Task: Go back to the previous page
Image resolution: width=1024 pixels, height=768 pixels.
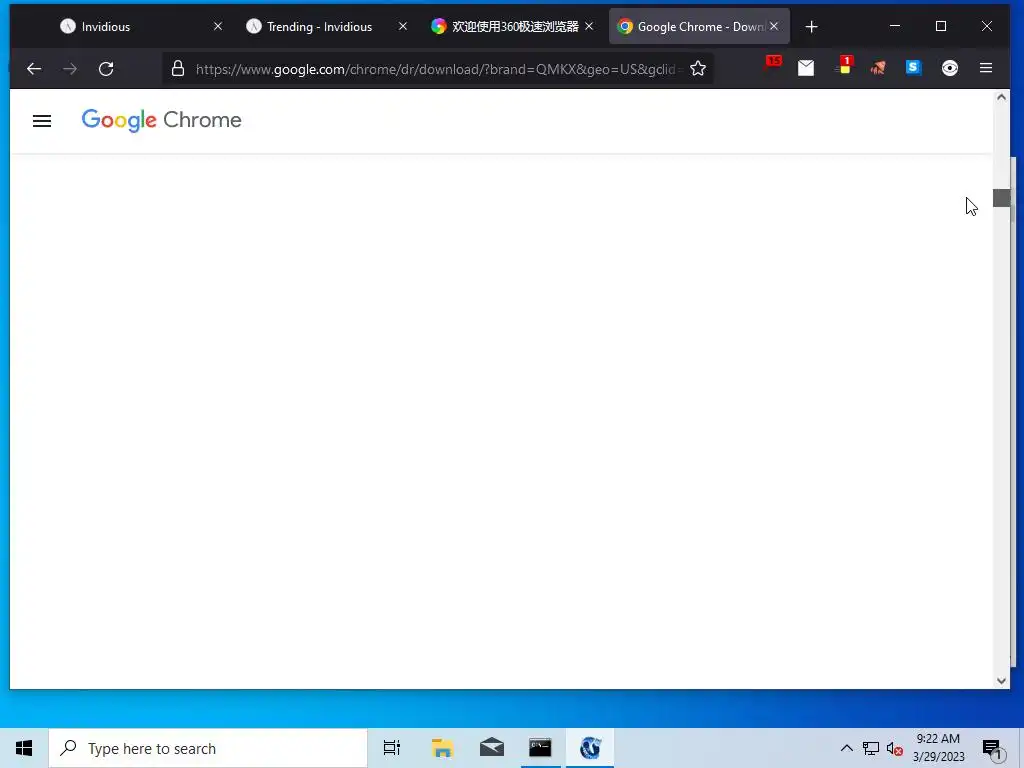Action: click(34, 69)
